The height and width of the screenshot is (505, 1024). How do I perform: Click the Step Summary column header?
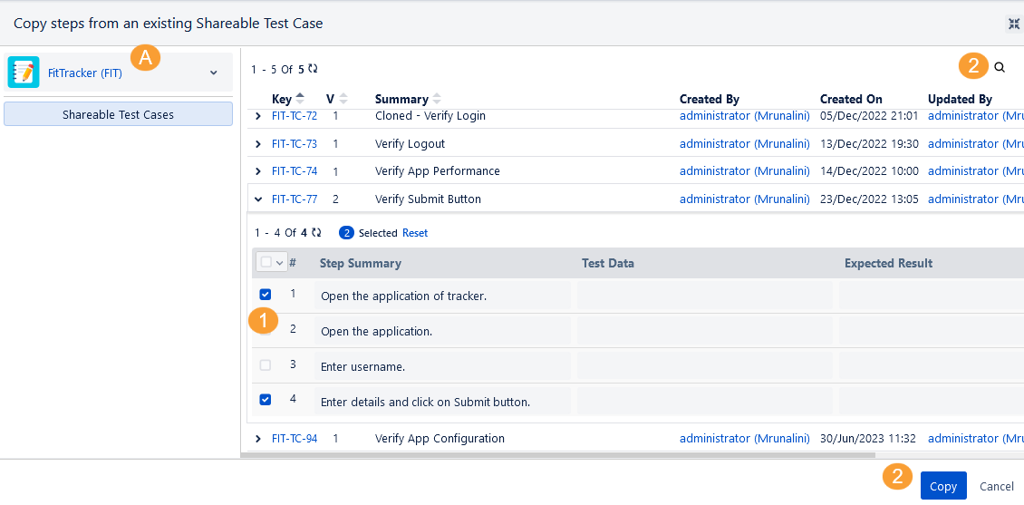coord(360,263)
